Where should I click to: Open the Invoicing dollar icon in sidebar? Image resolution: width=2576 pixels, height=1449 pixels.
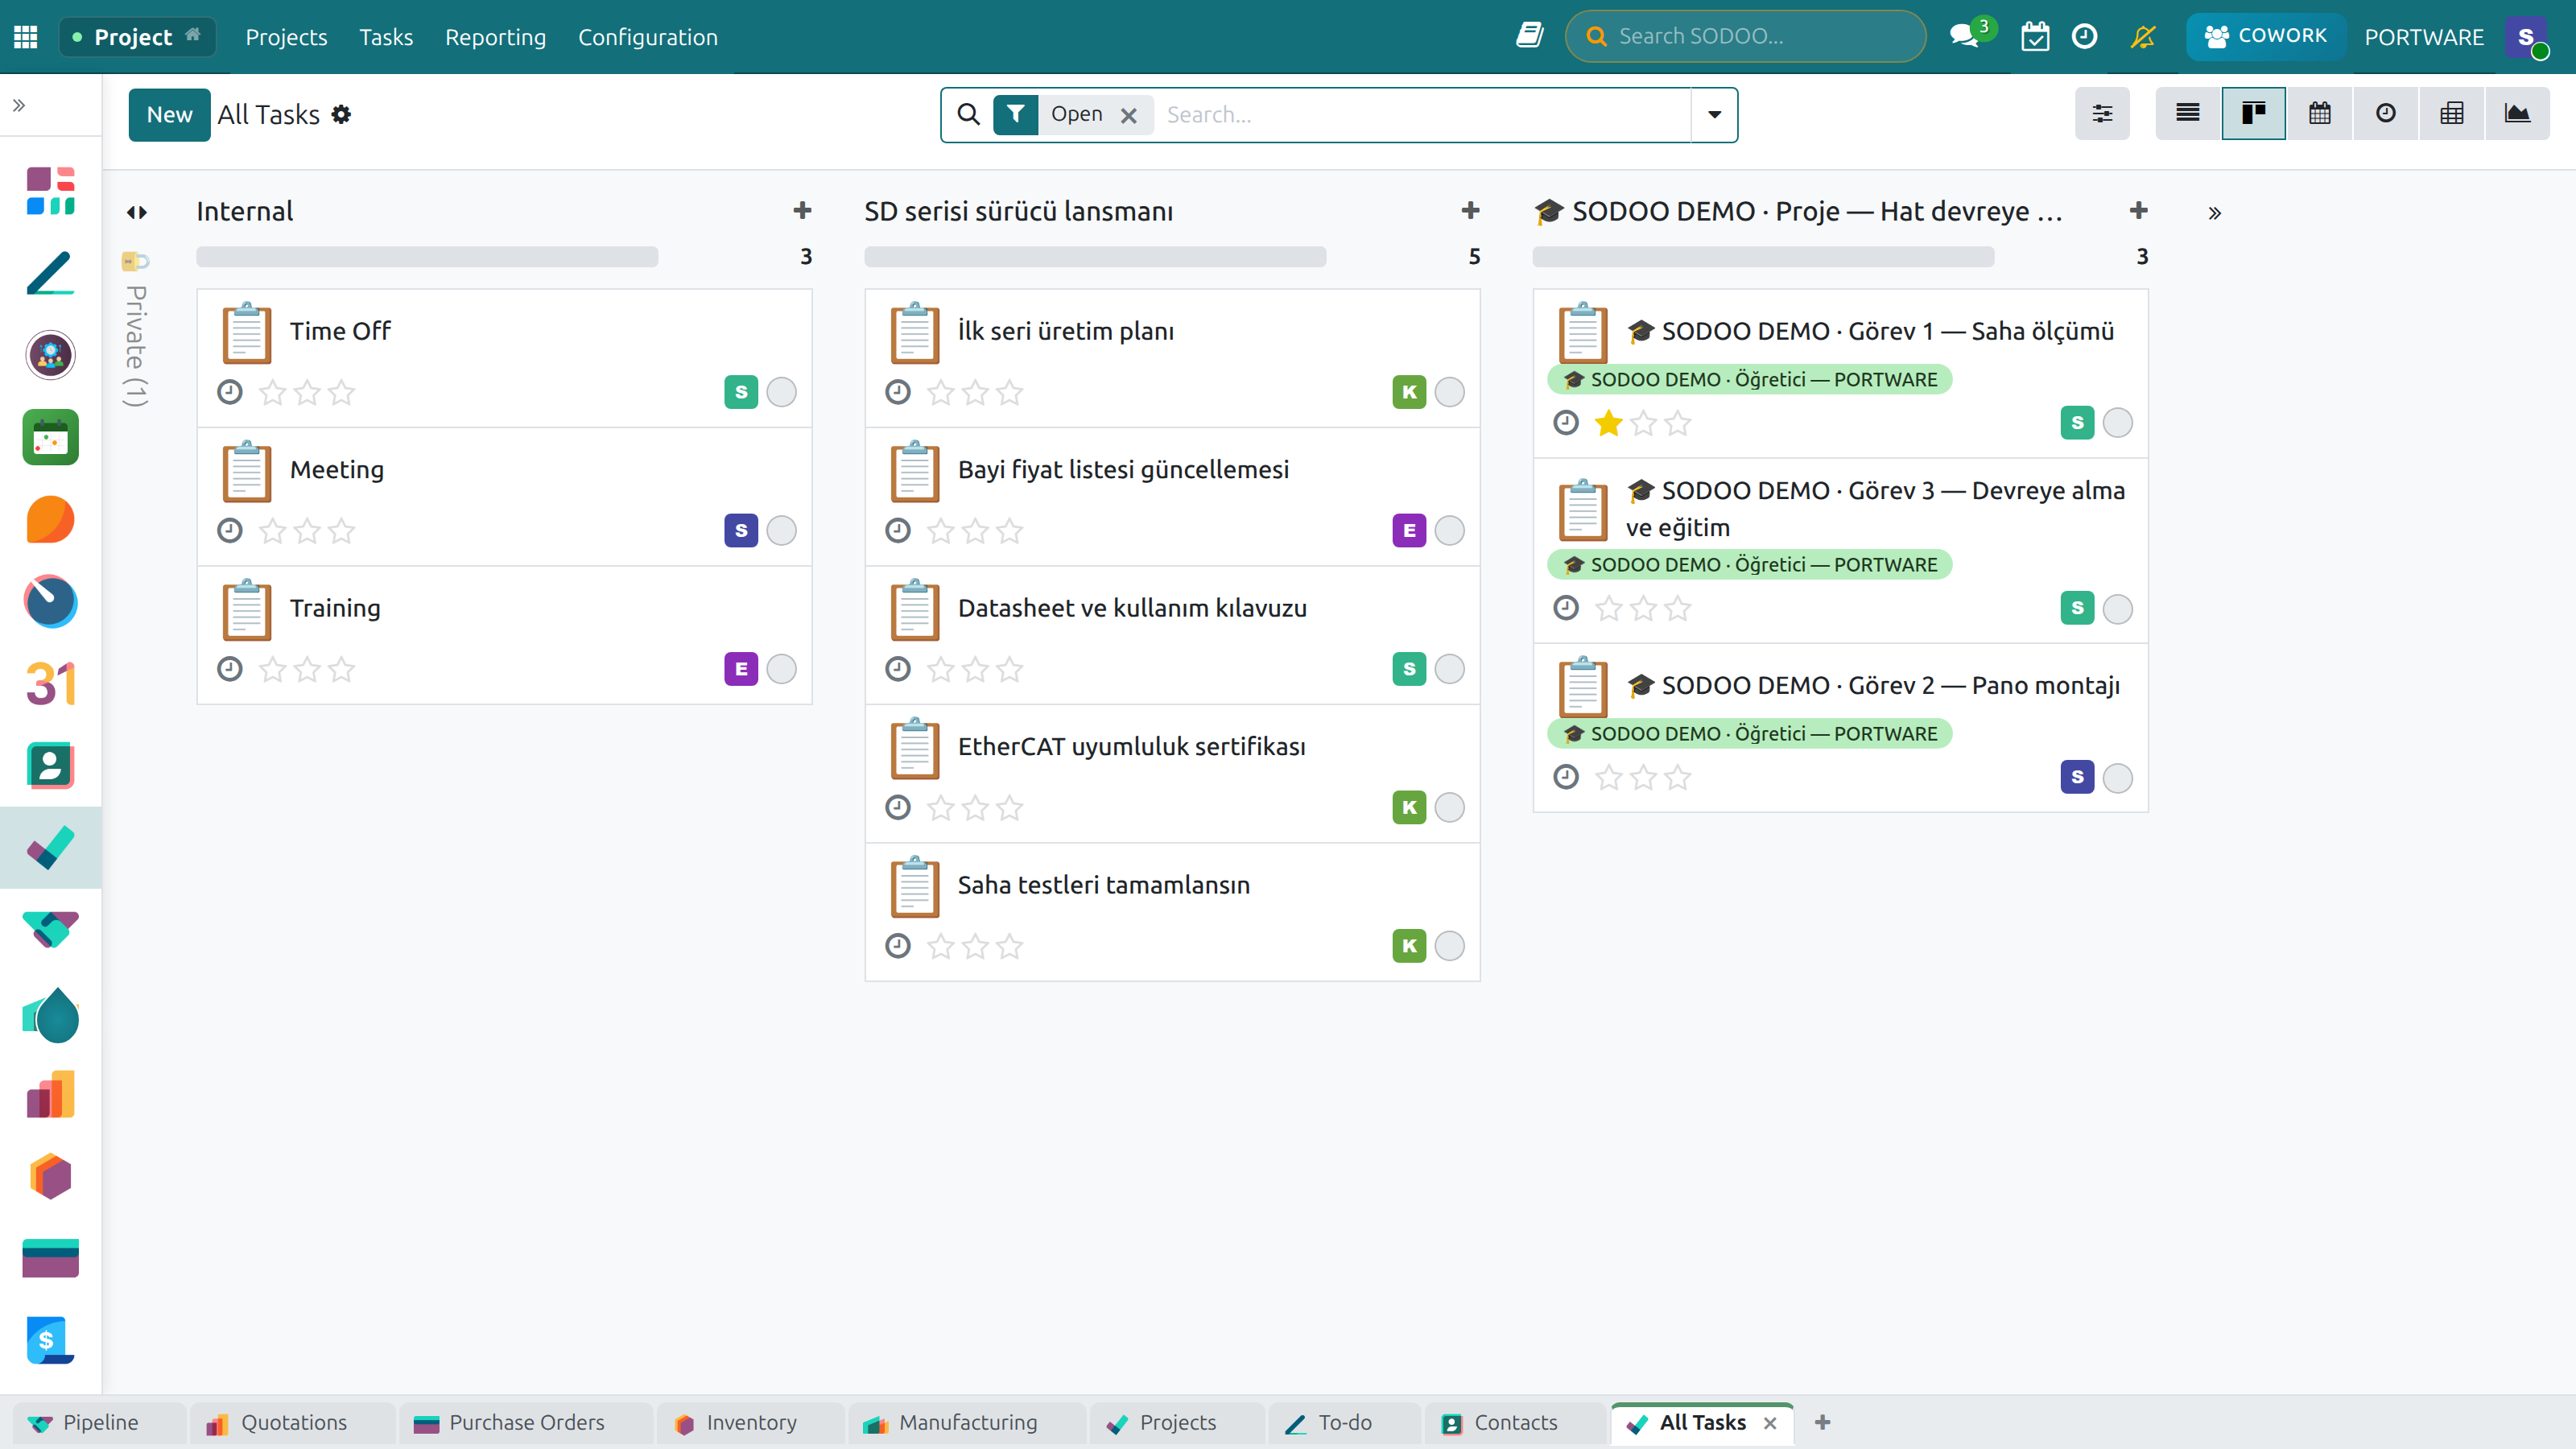click(51, 1340)
